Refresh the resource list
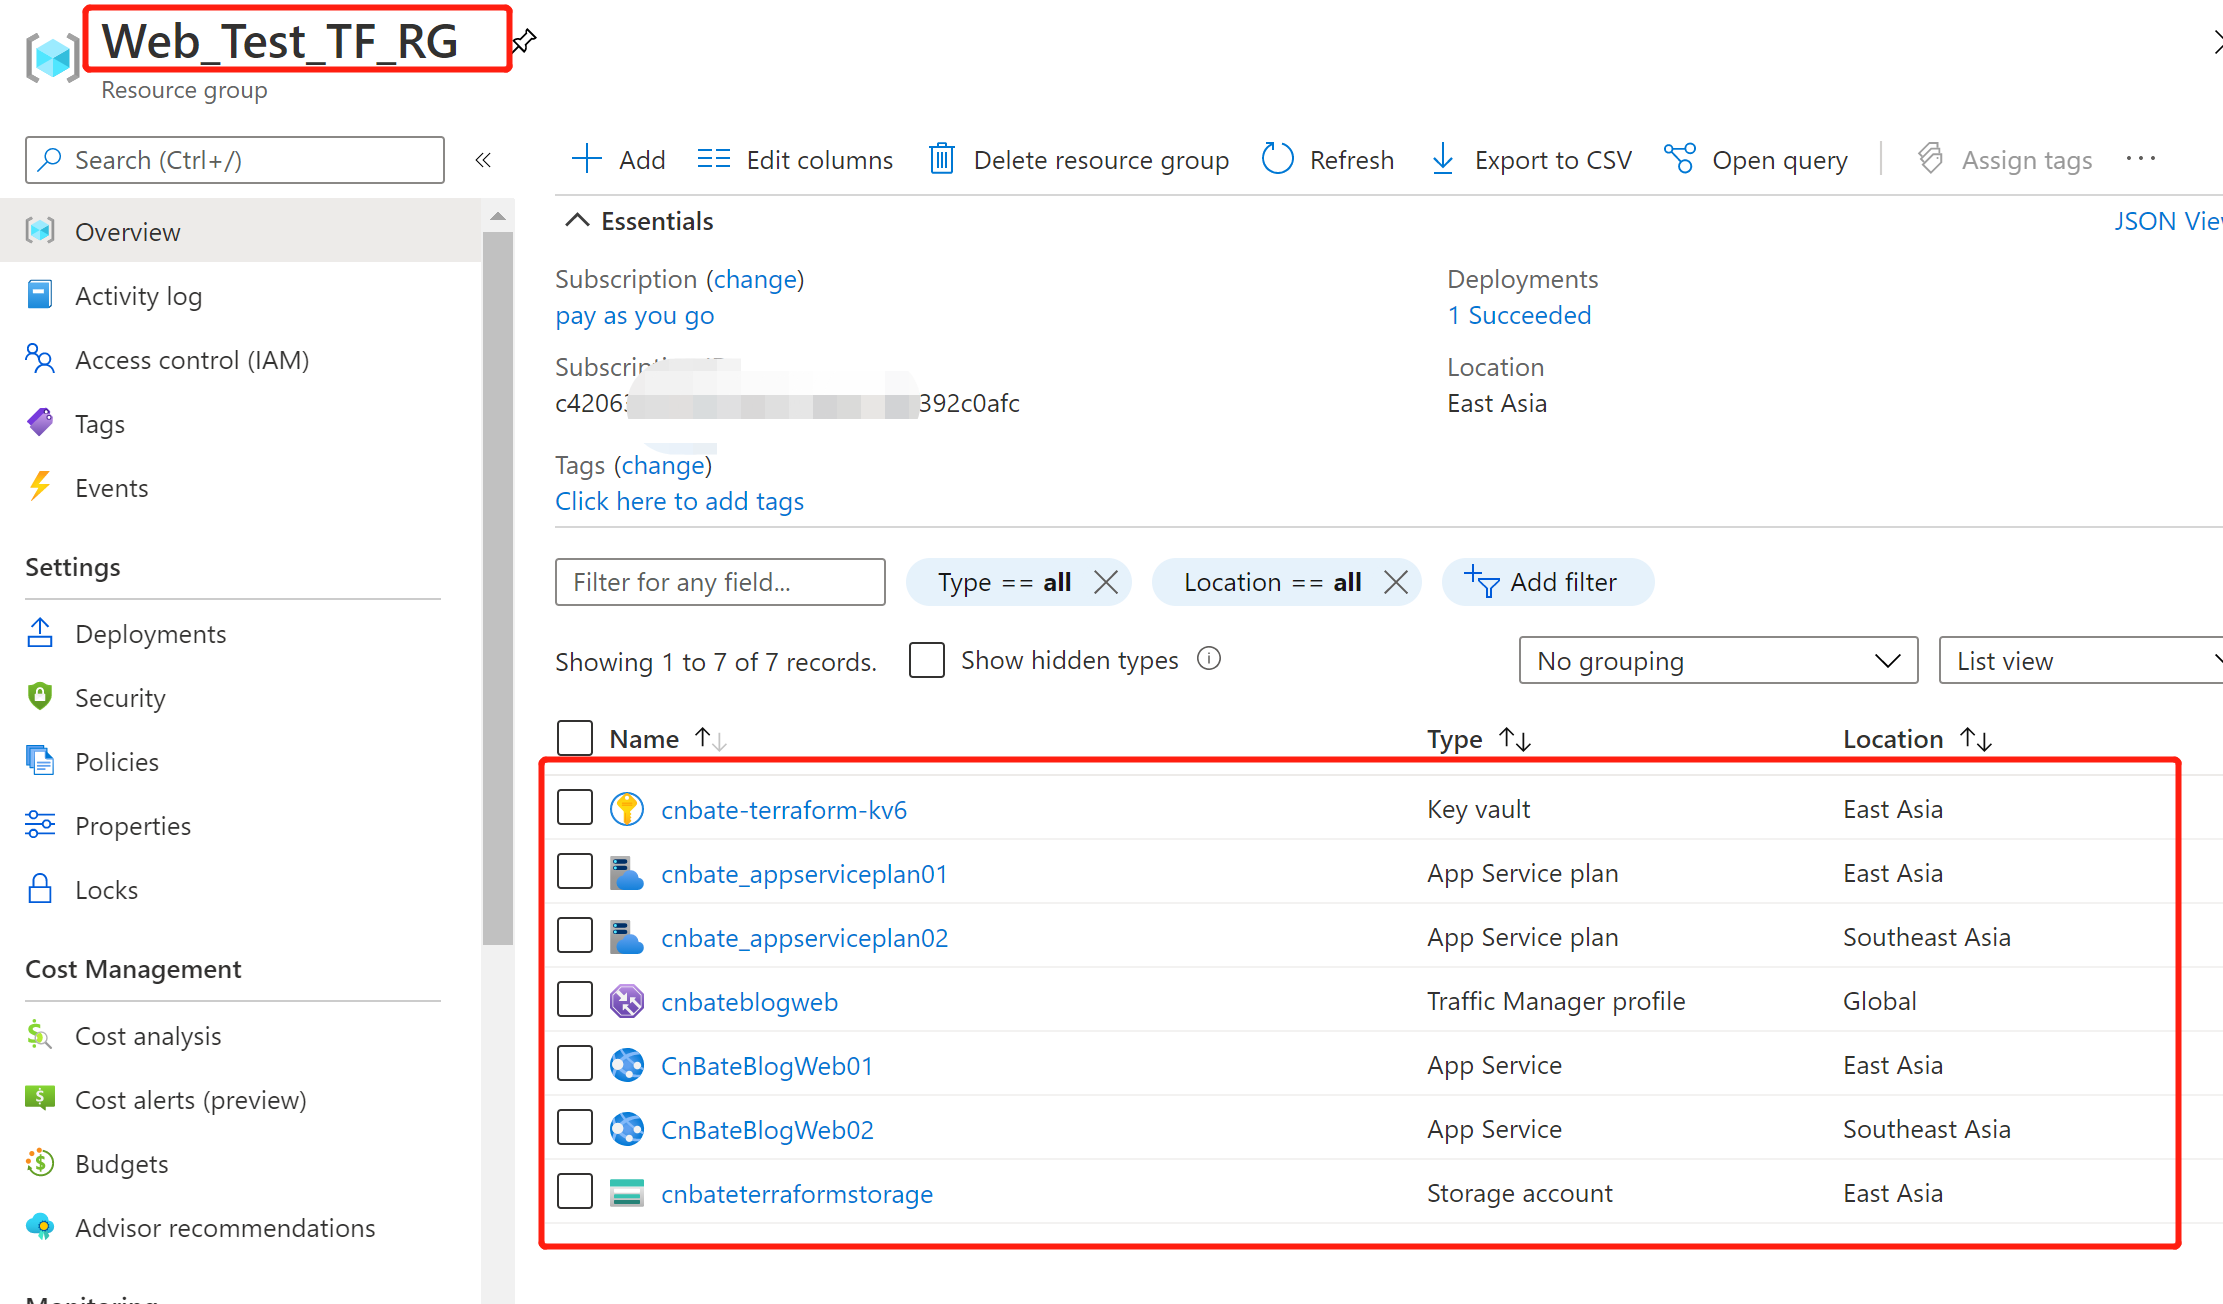This screenshot has height=1304, width=2223. coord(1328,160)
